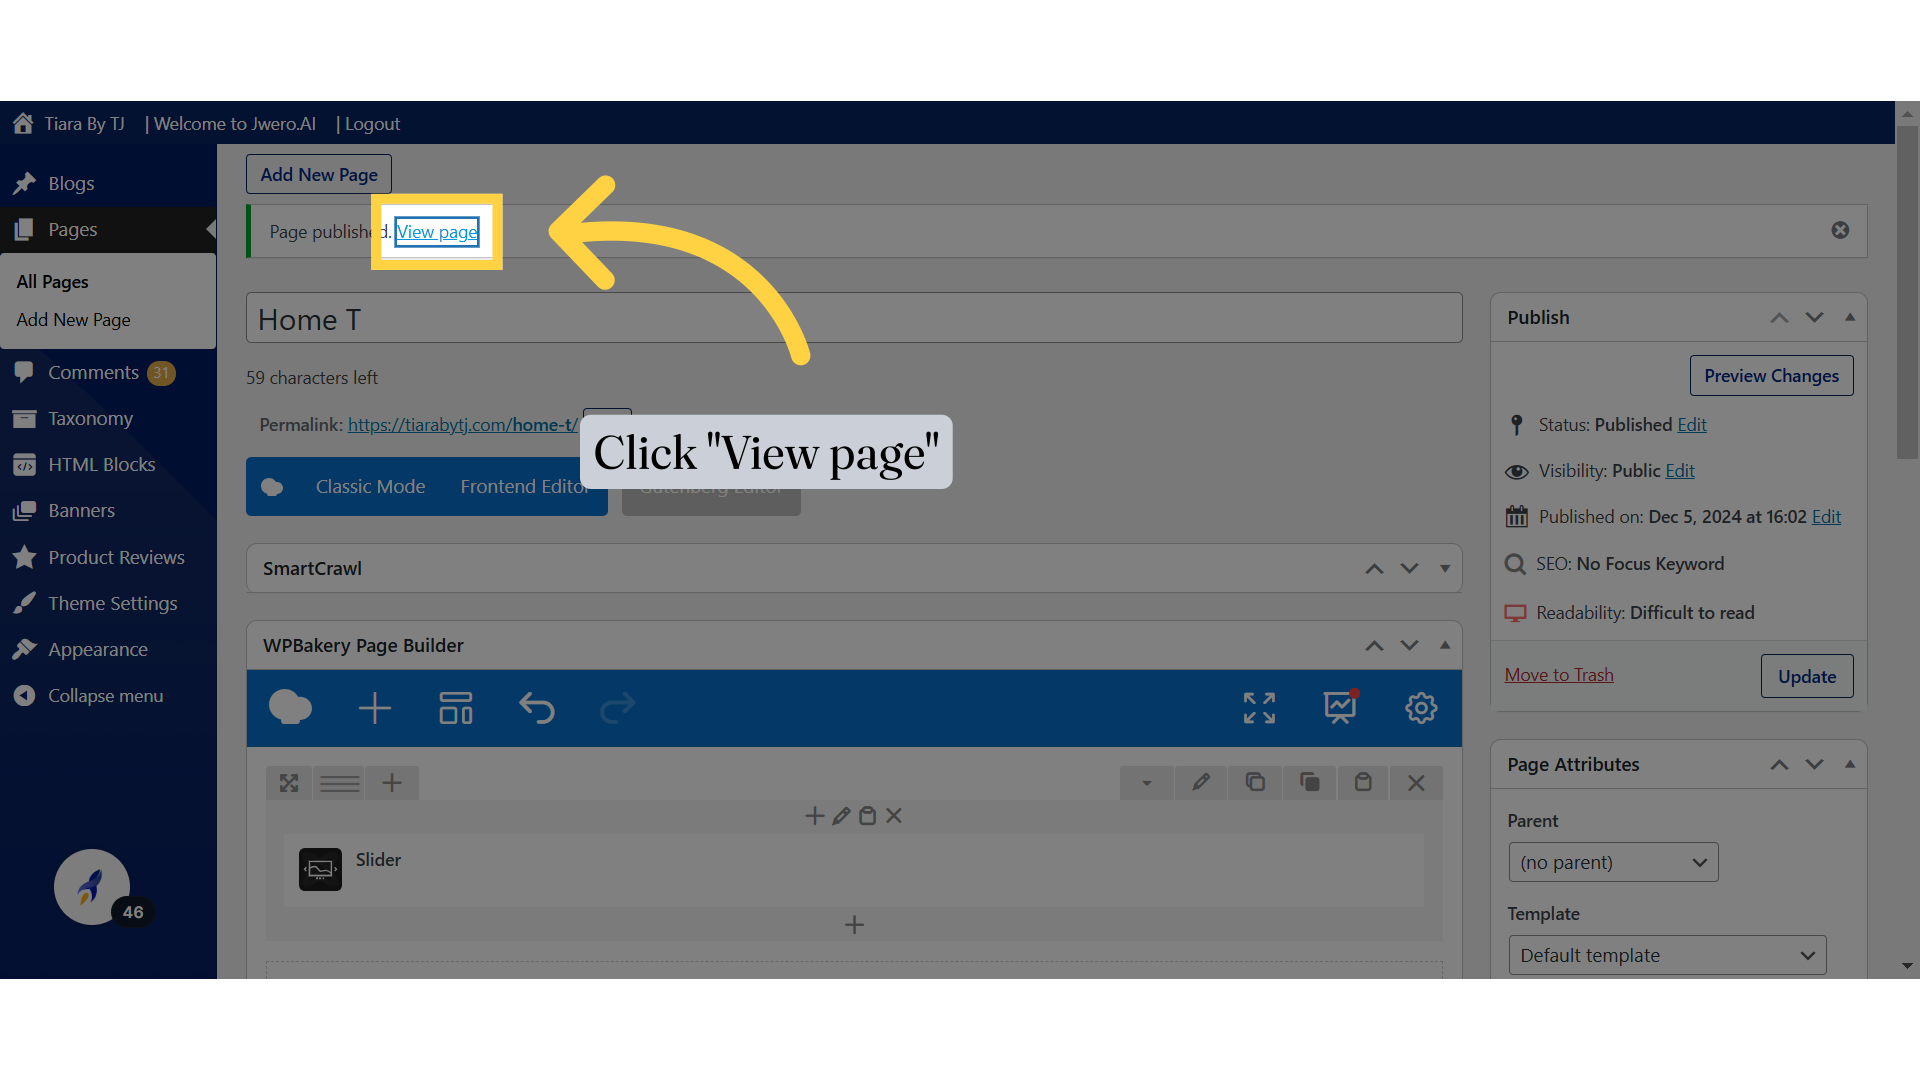The image size is (1920, 1080).
Task: Click the Add New Page button
Action: 319,174
